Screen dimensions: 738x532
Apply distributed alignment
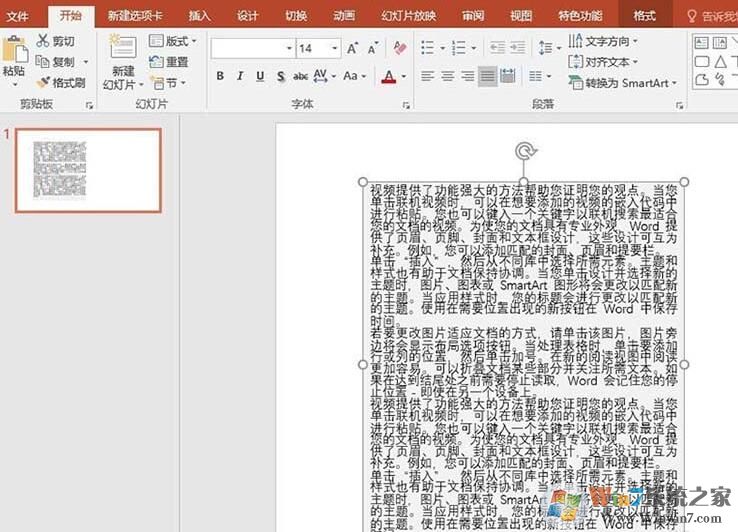click(x=508, y=76)
